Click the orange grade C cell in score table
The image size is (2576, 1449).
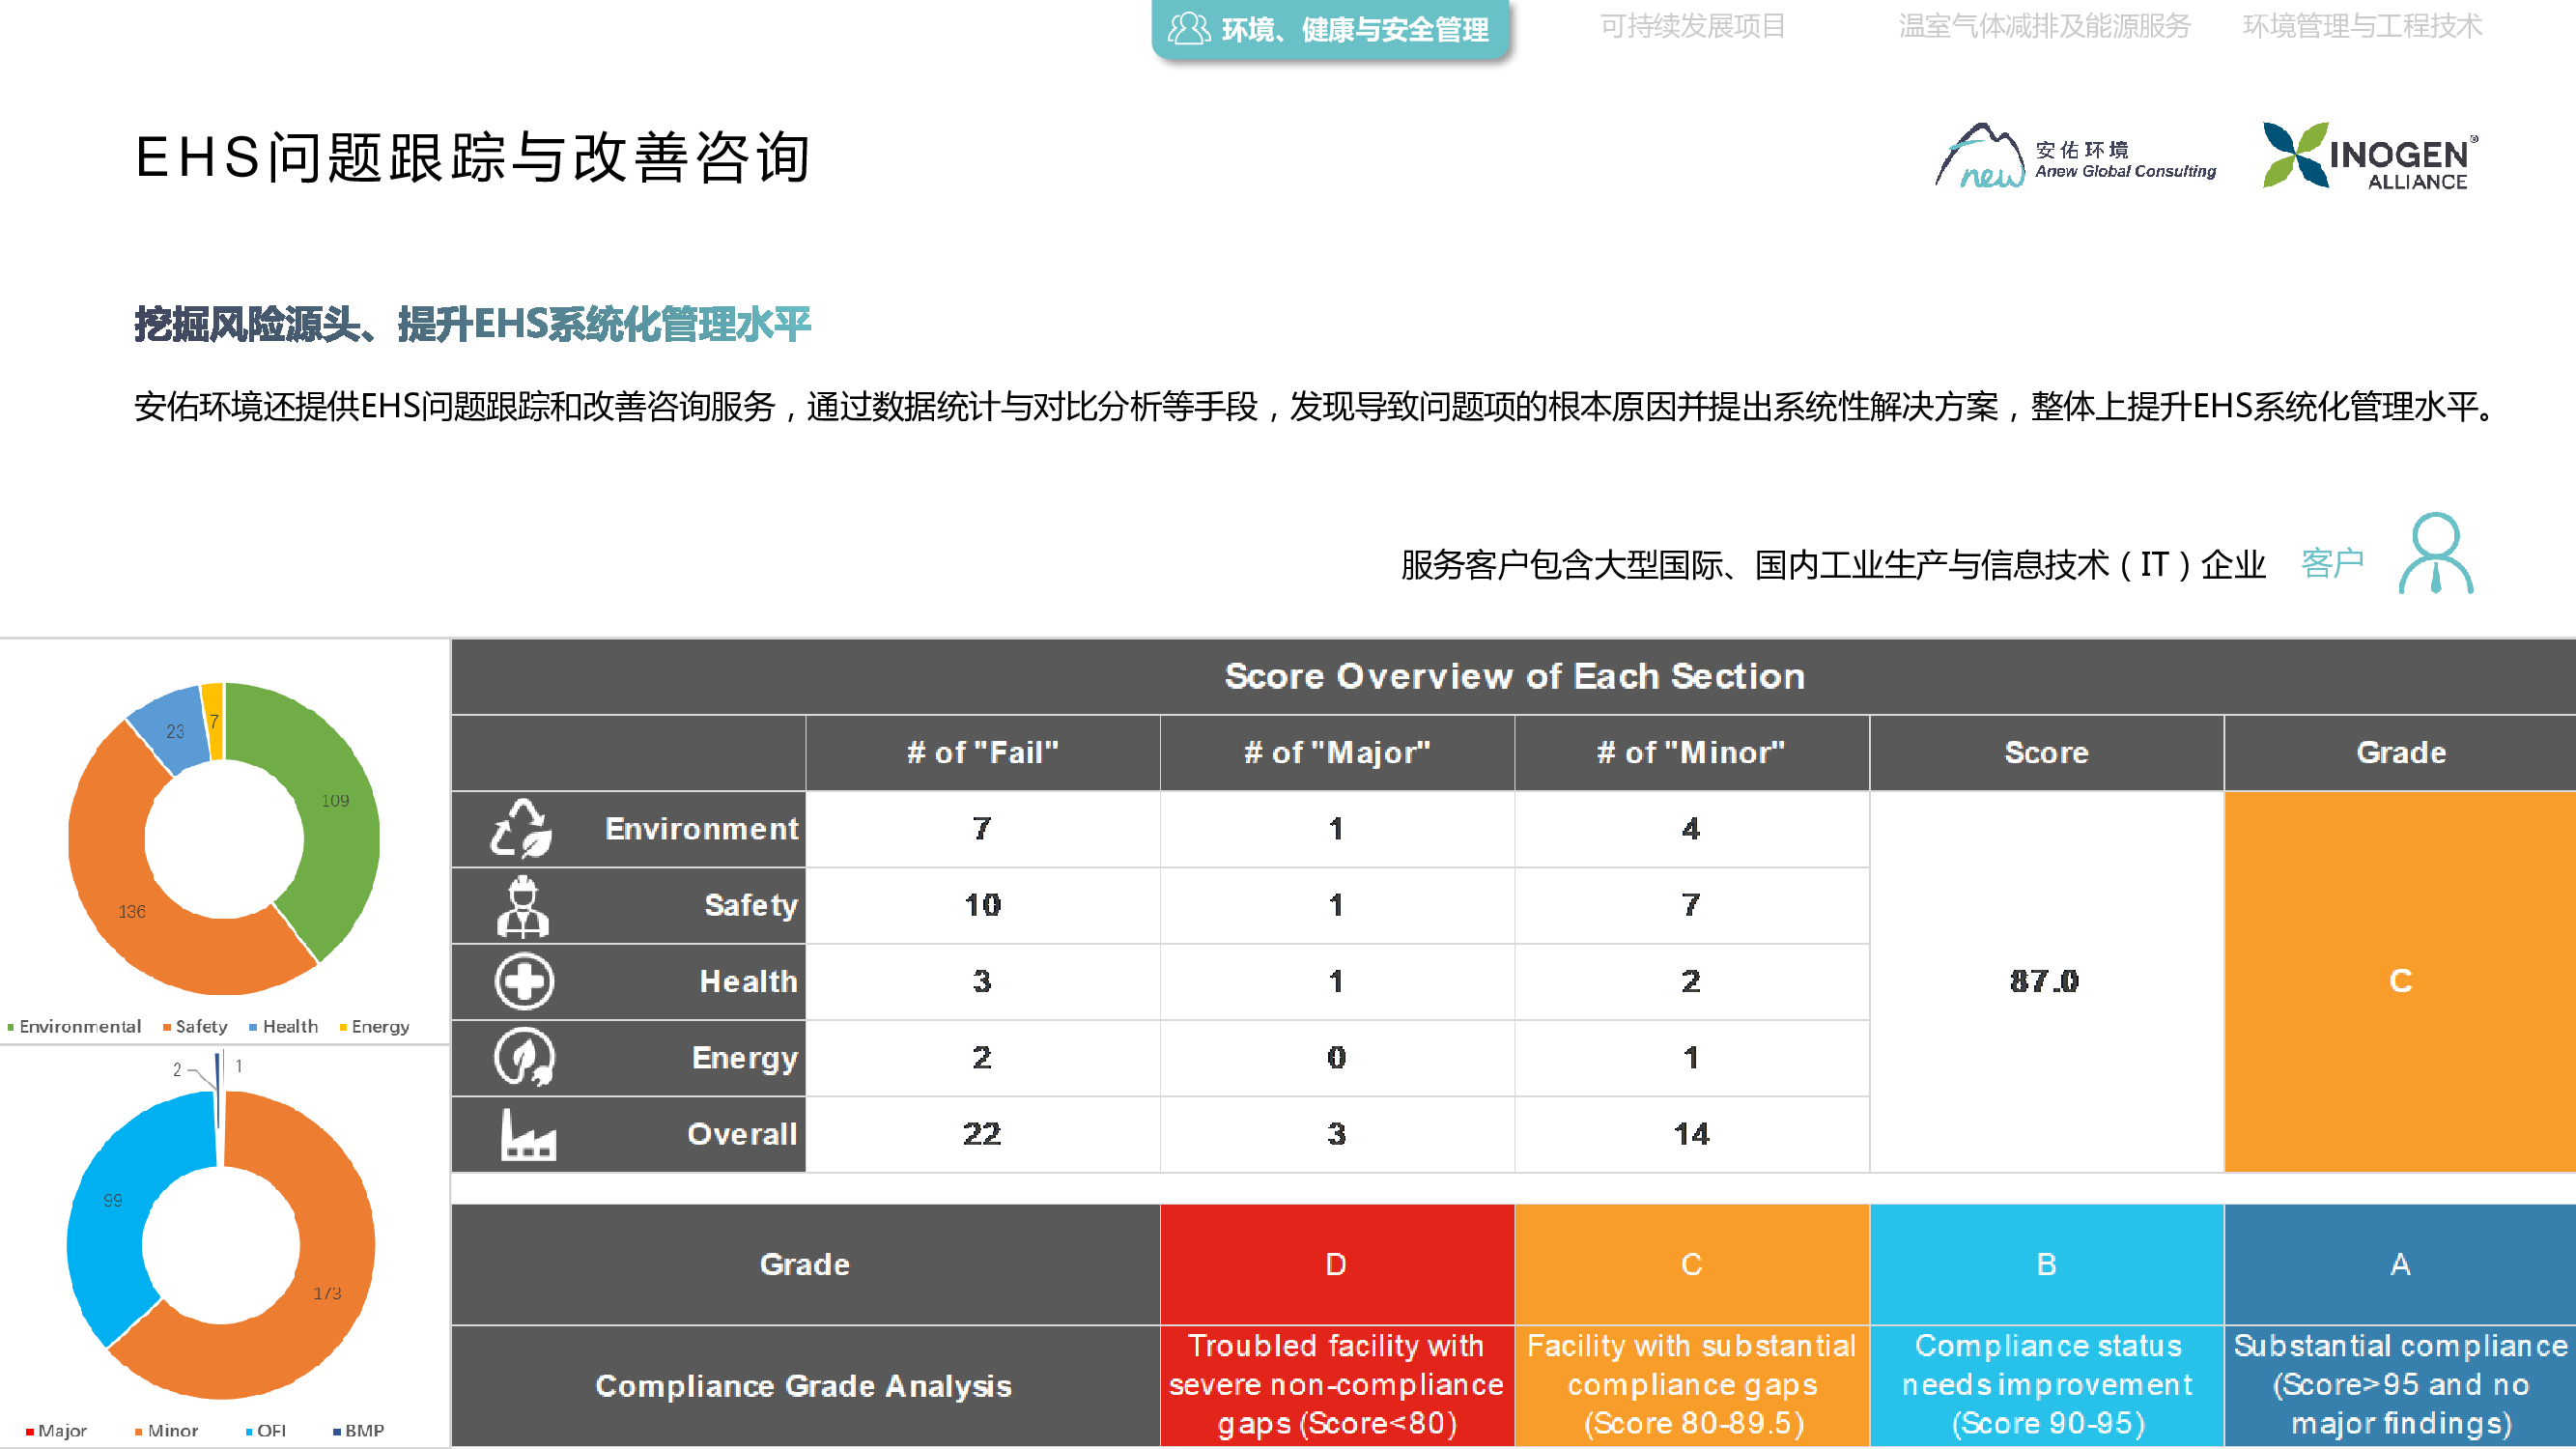pyautogui.click(x=2400, y=982)
